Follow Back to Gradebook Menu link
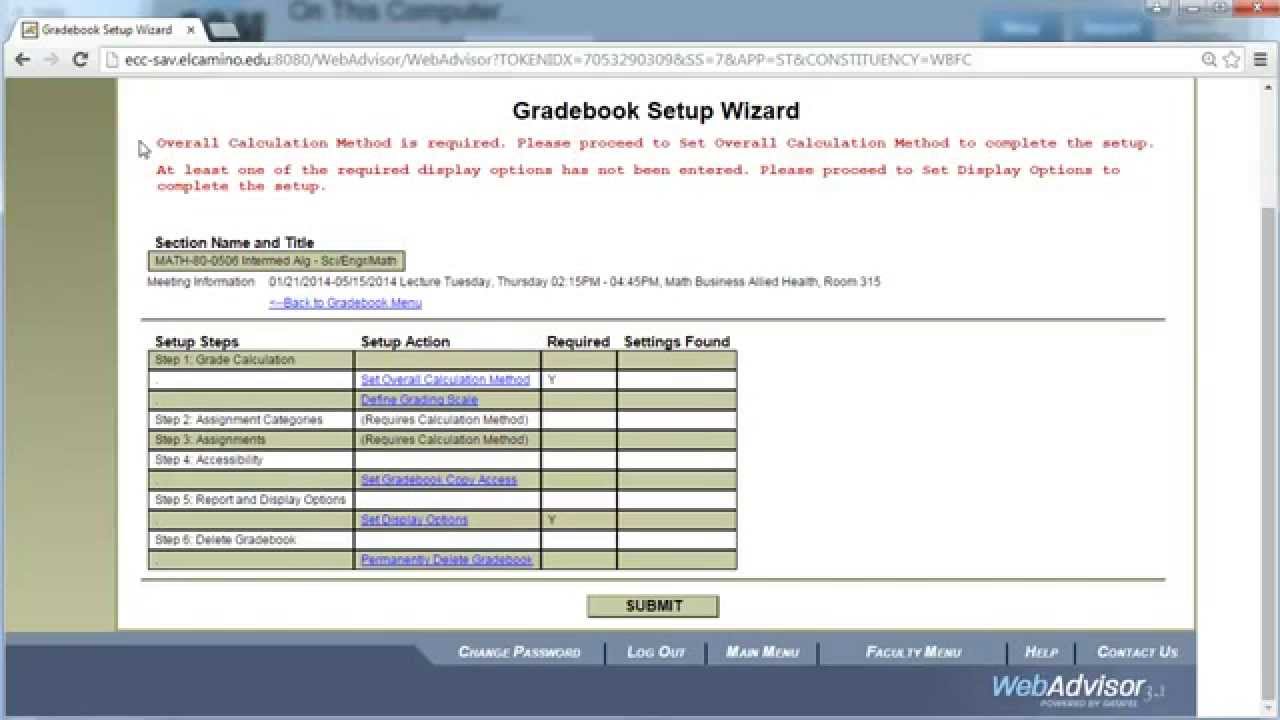Screen dimensions: 1280x720 [x=345, y=303]
